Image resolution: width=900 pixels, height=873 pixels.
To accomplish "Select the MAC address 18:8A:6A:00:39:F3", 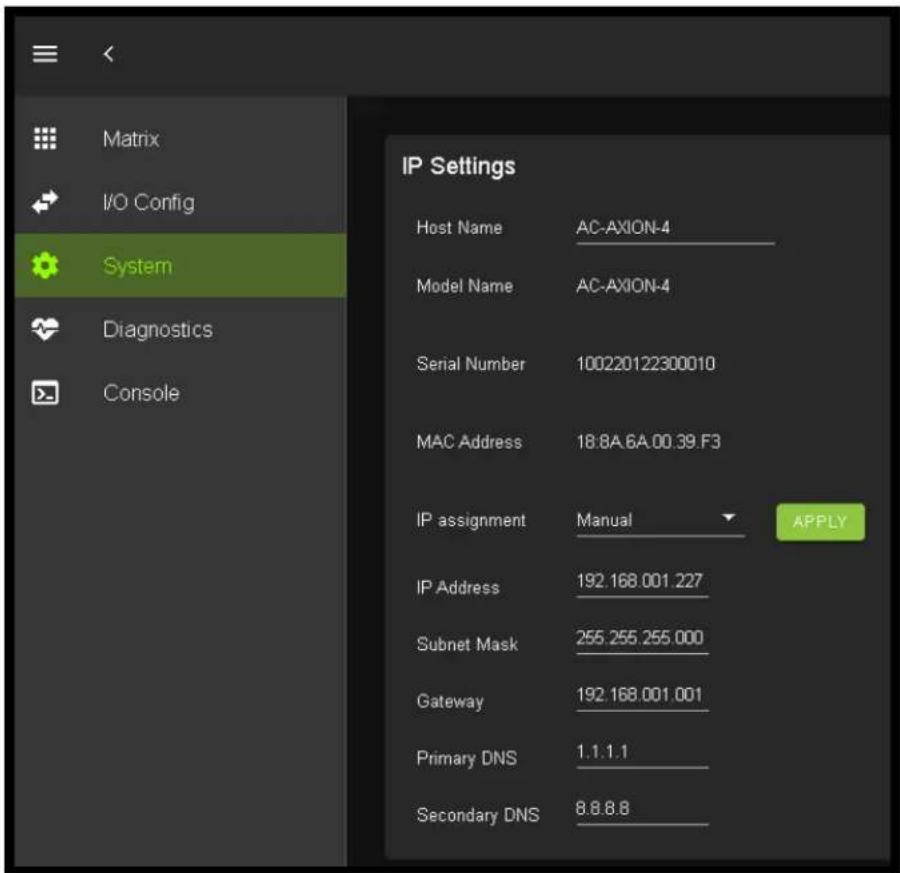I will pyautogui.click(x=648, y=441).
